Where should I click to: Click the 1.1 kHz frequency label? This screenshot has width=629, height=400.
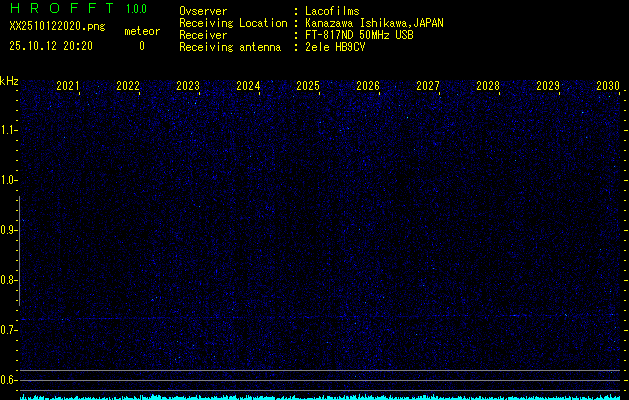9,129
